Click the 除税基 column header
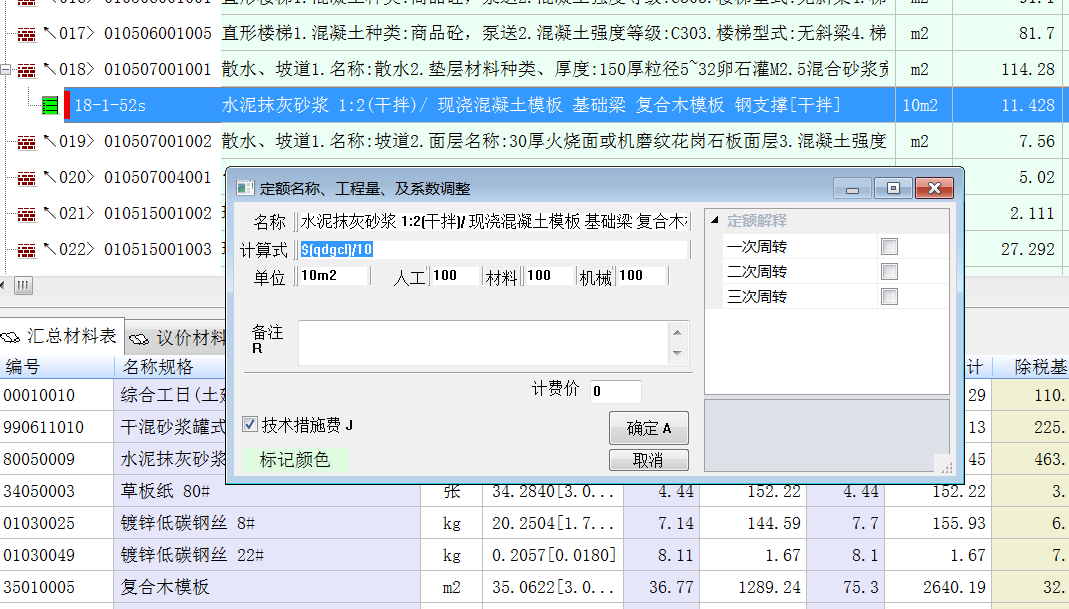The height and width of the screenshot is (609, 1069). pos(1031,367)
